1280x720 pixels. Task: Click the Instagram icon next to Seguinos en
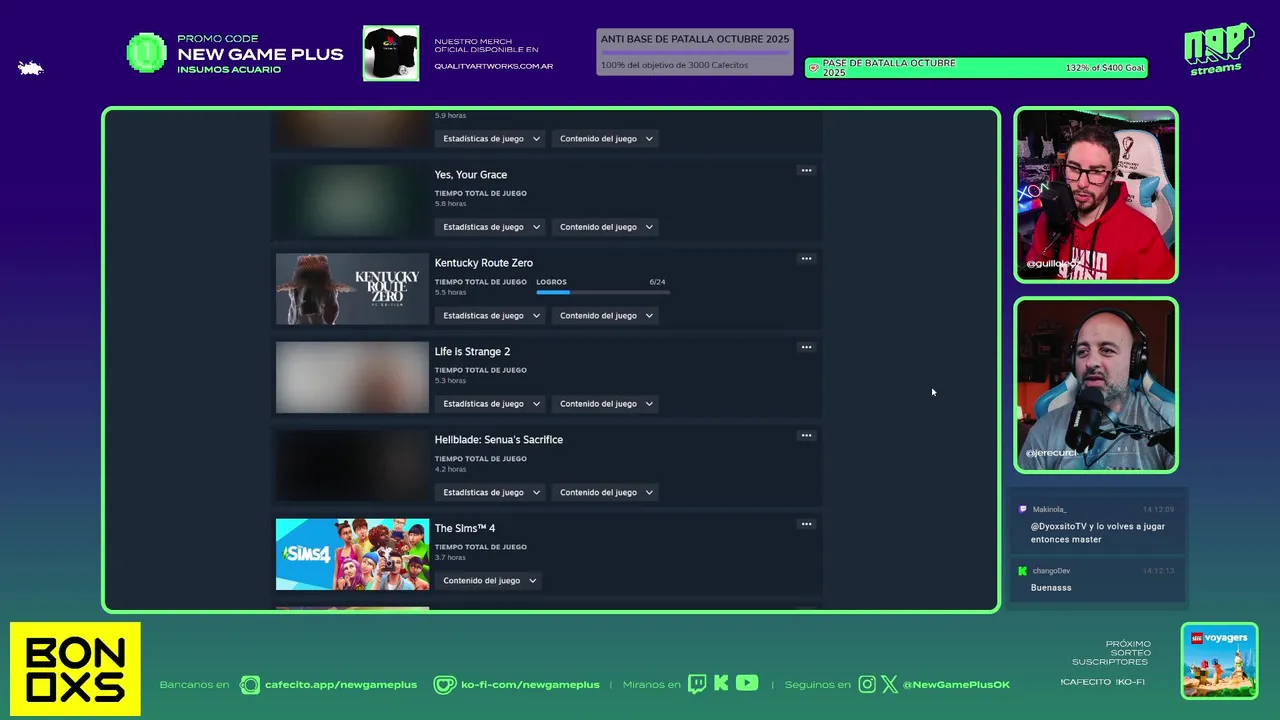pos(867,684)
